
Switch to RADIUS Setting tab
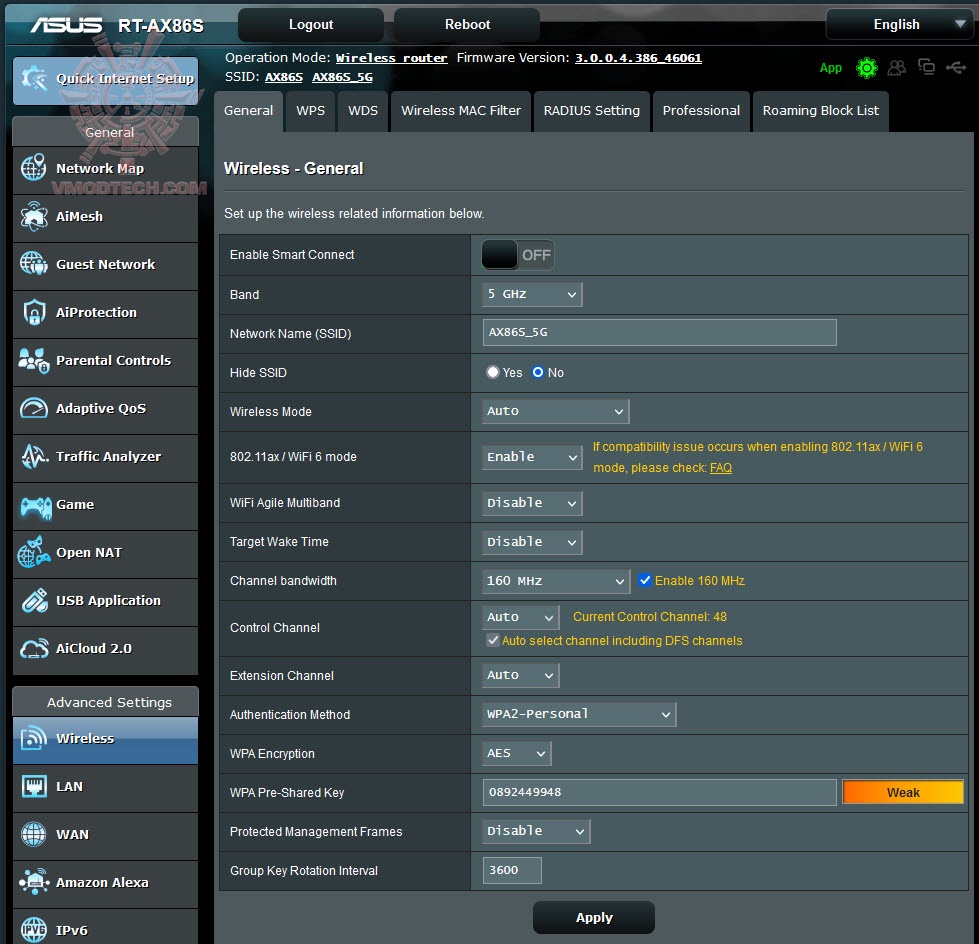pos(591,111)
